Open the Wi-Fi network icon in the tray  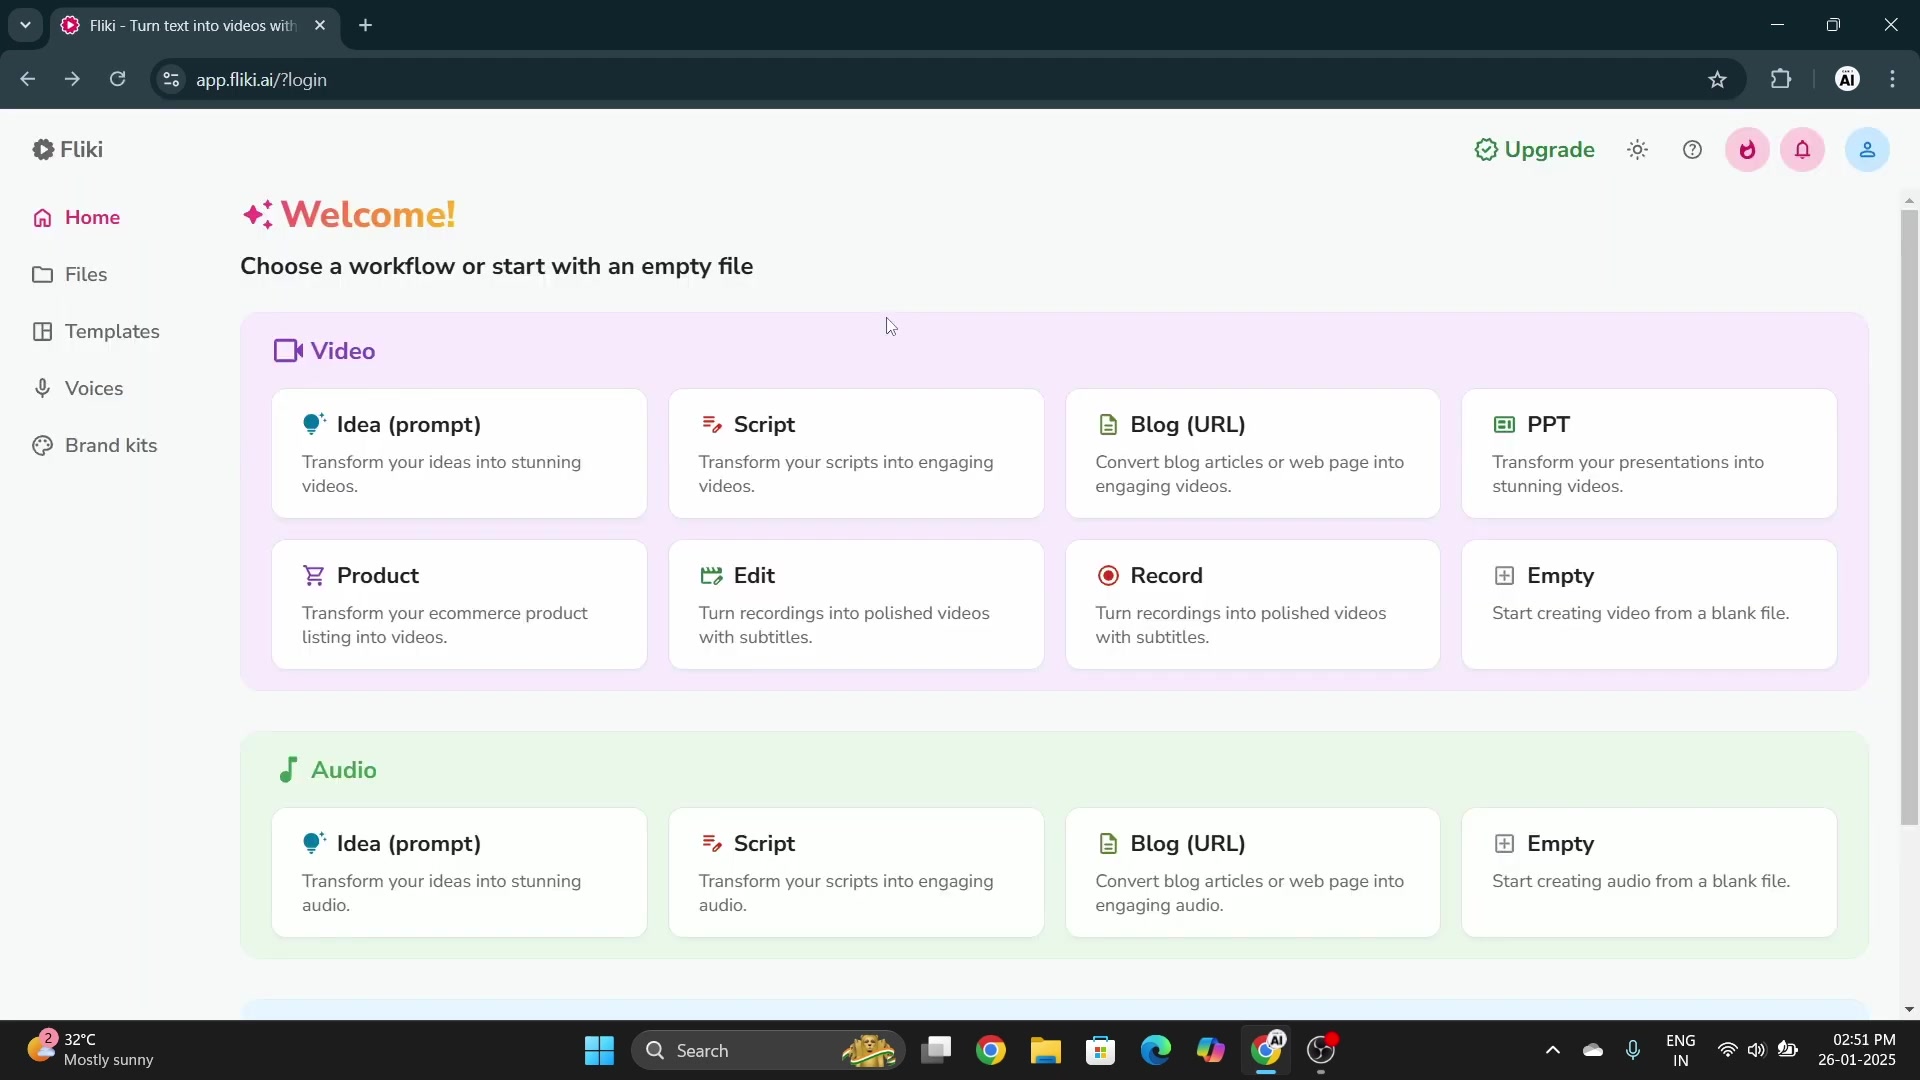(x=1727, y=1050)
